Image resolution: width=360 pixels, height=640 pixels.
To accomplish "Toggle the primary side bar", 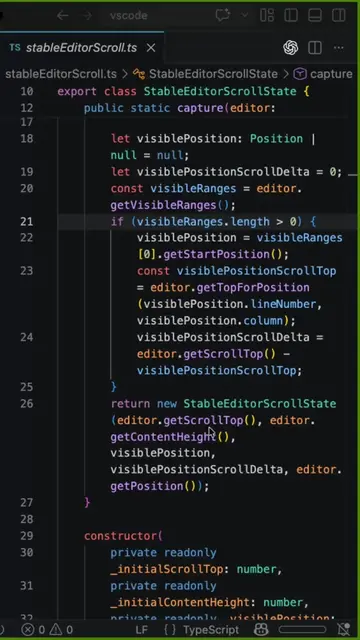I will point(291,16).
